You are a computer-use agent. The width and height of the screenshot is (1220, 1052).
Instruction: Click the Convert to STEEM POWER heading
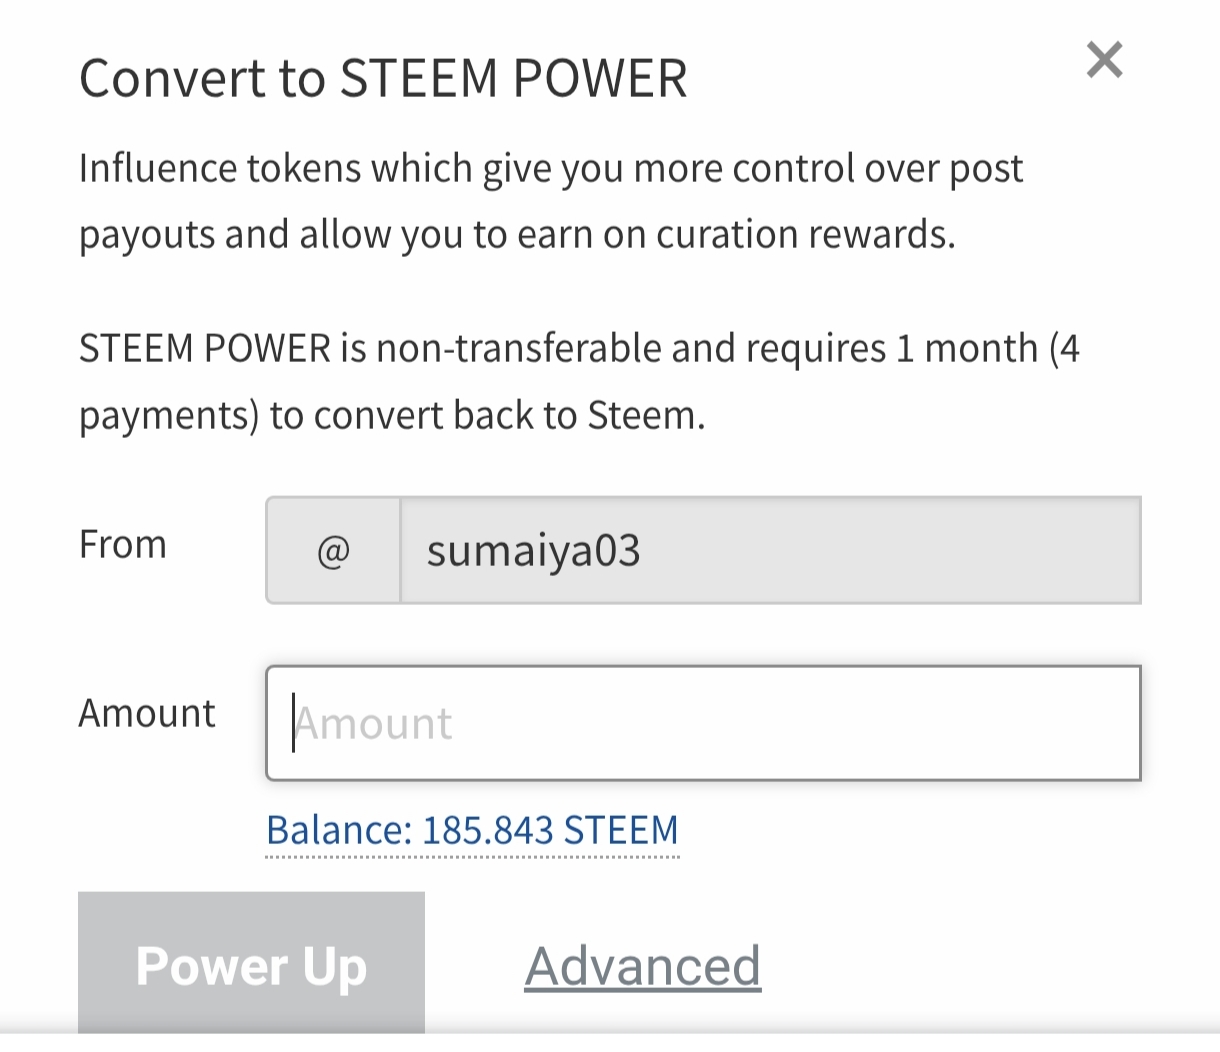coord(384,78)
